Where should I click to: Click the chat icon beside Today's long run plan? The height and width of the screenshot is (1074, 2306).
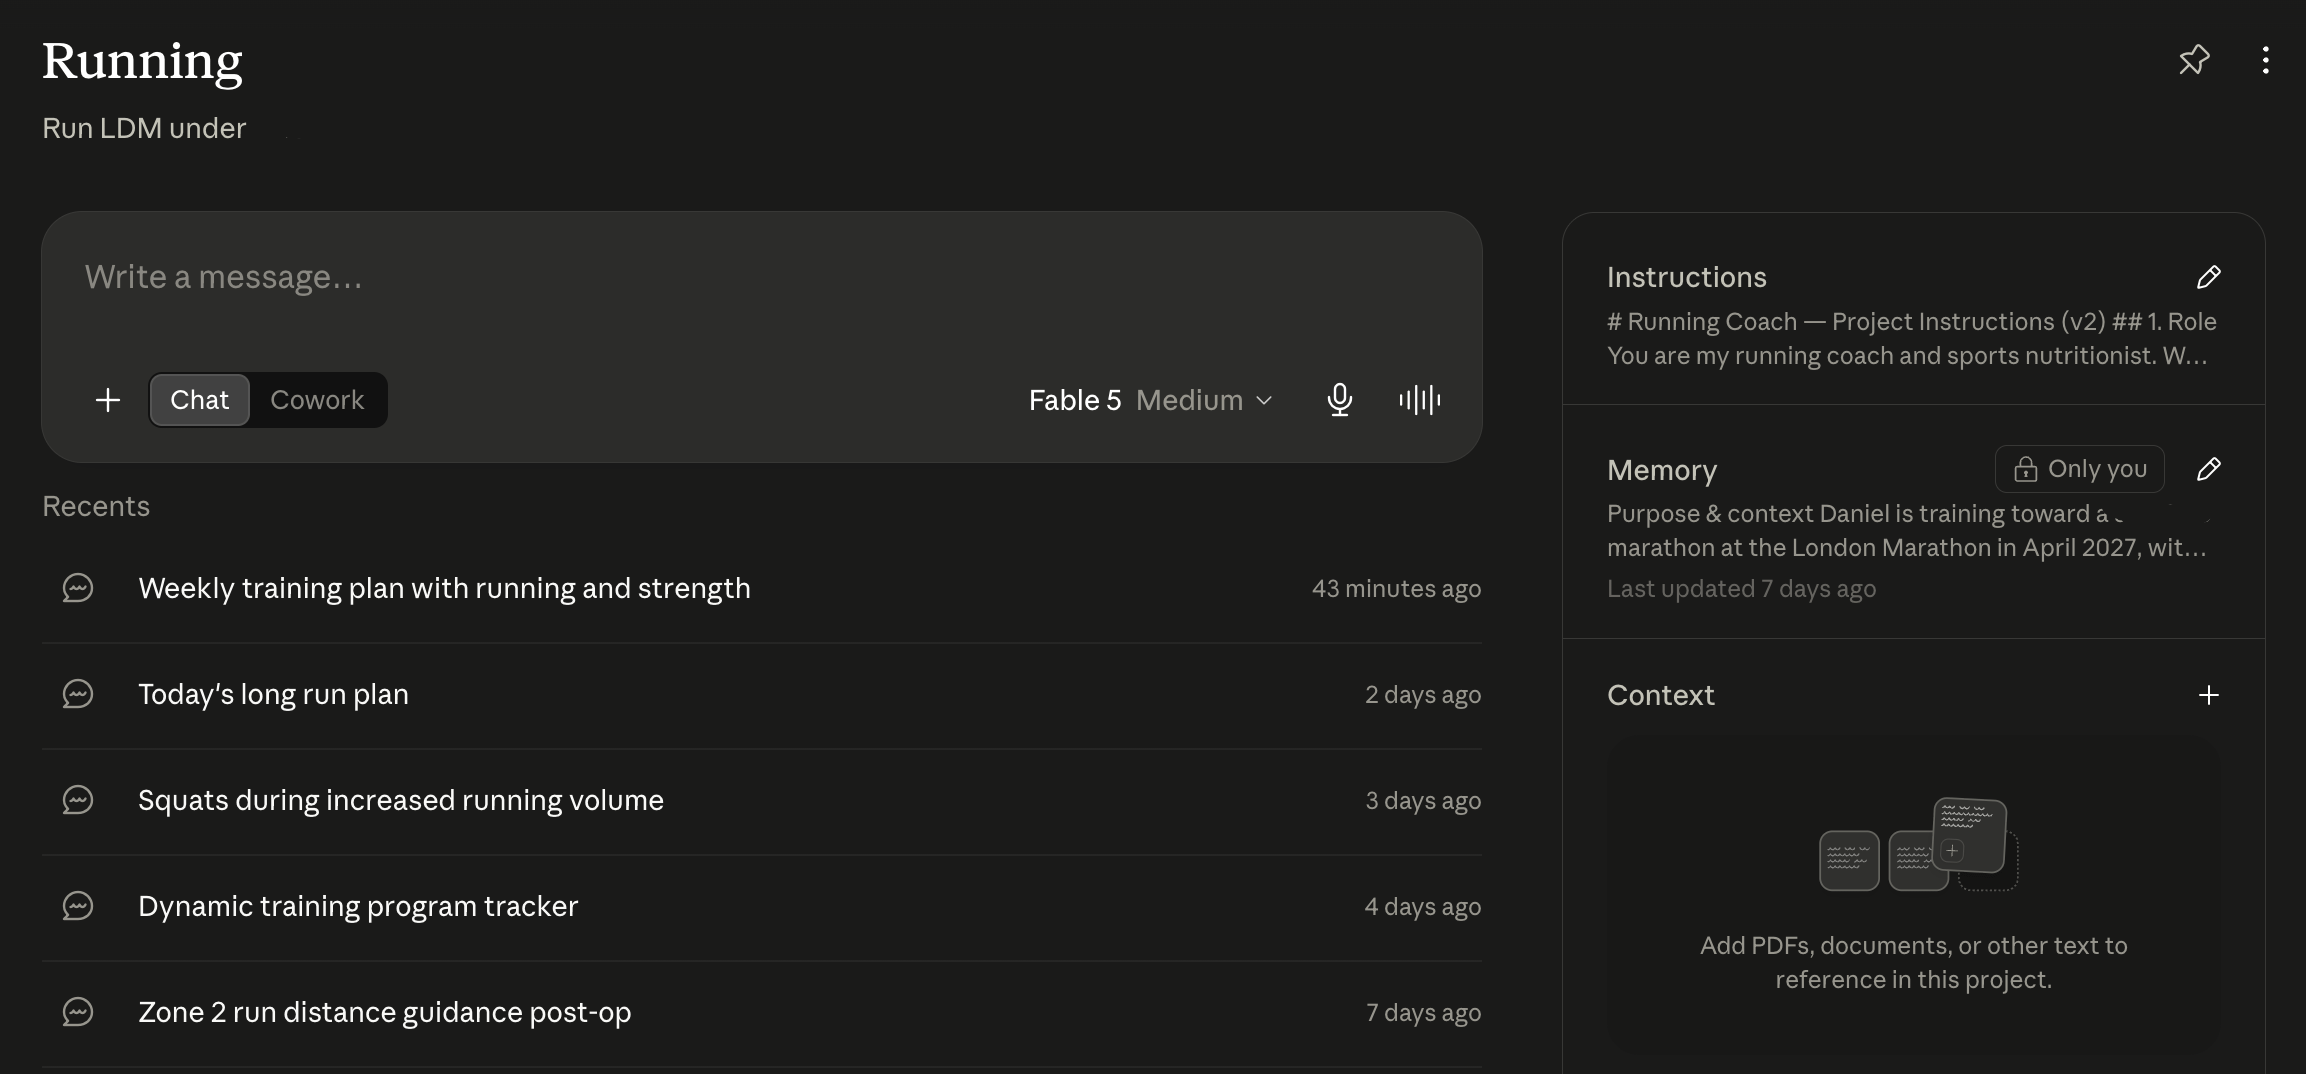click(x=78, y=694)
